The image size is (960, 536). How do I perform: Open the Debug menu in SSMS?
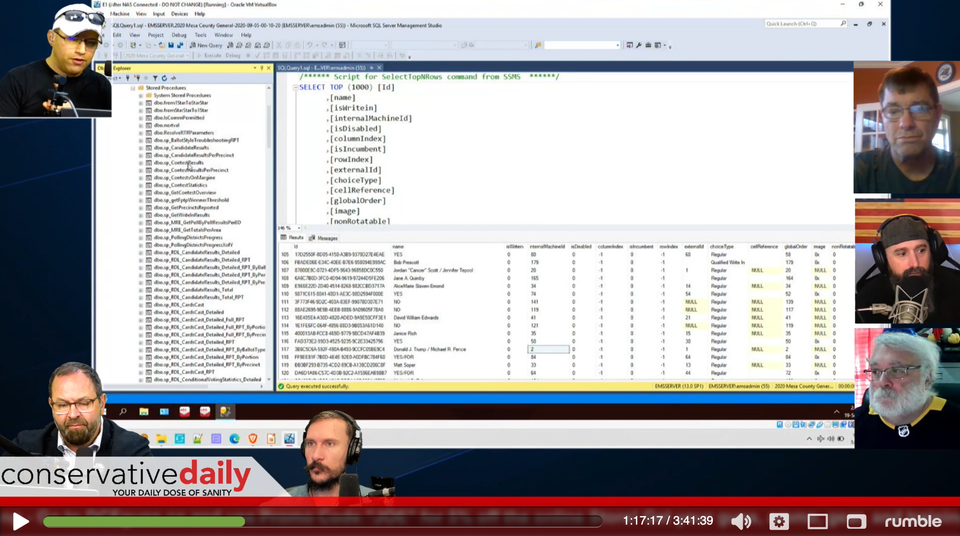point(179,35)
